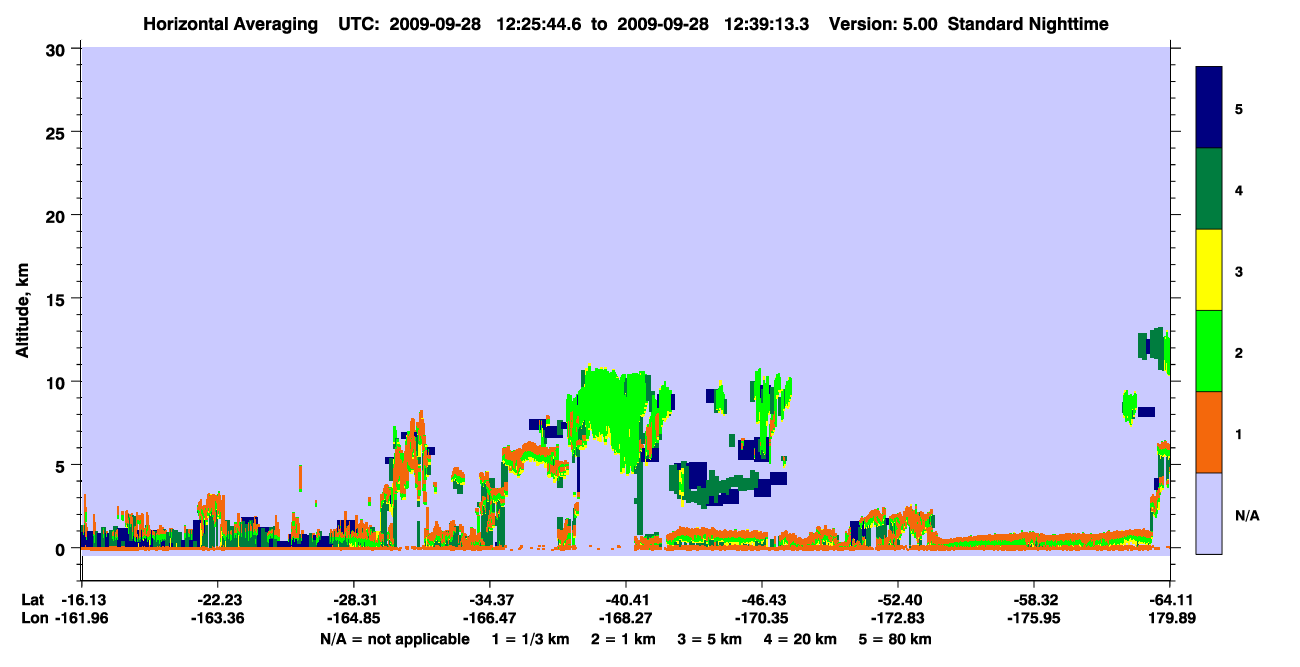
Task: Click the '3 = 5 km' legend note
Action: pos(709,639)
